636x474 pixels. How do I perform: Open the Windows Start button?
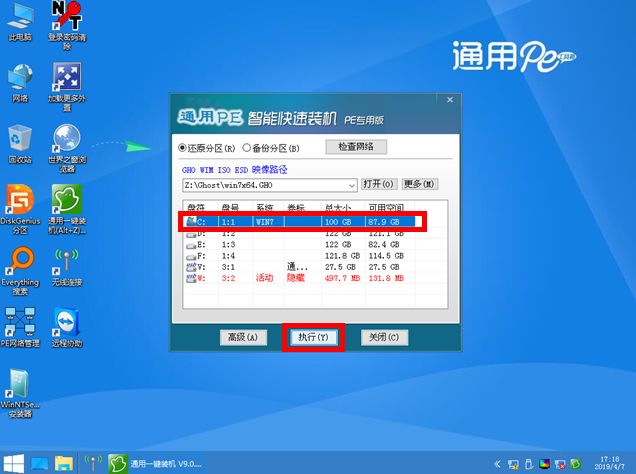[14, 463]
